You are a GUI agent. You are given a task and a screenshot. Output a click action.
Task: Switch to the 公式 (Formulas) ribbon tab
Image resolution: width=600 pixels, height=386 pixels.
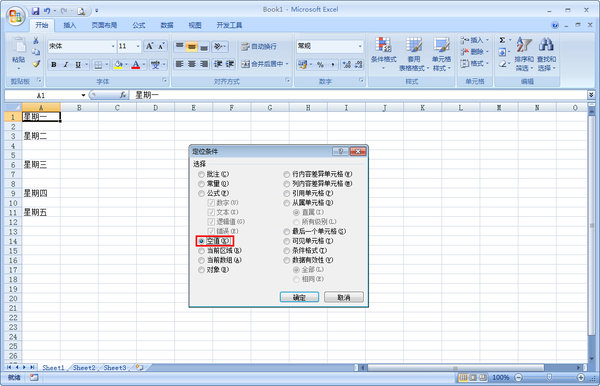[x=139, y=25]
